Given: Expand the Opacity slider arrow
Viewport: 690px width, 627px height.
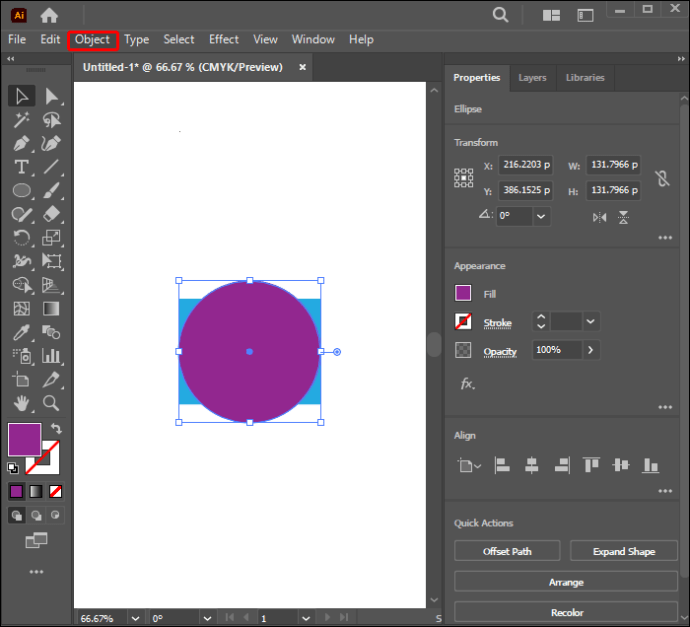Looking at the screenshot, I should coord(591,350).
